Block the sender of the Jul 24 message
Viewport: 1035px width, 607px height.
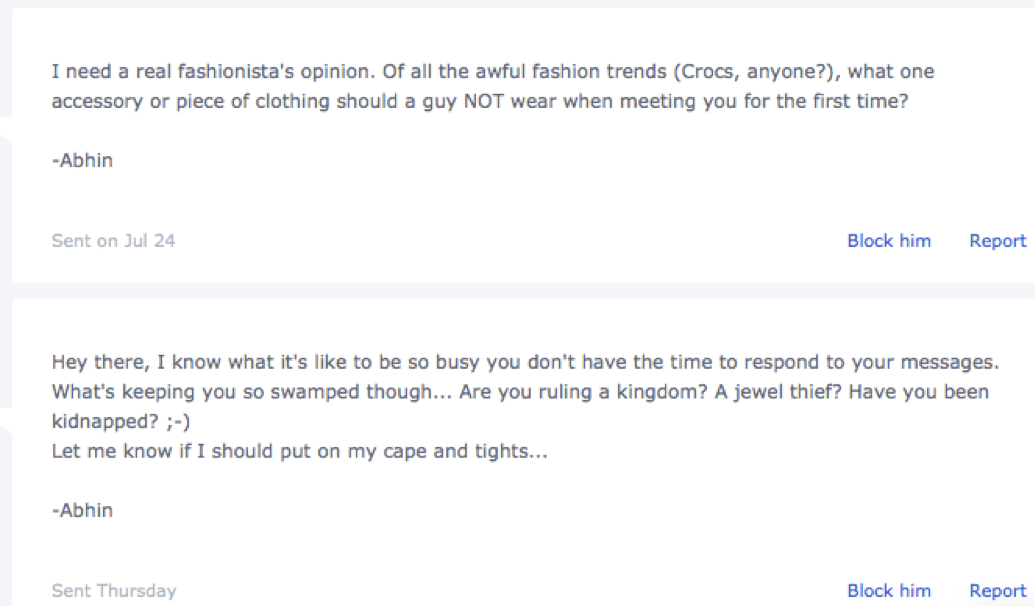tap(888, 241)
